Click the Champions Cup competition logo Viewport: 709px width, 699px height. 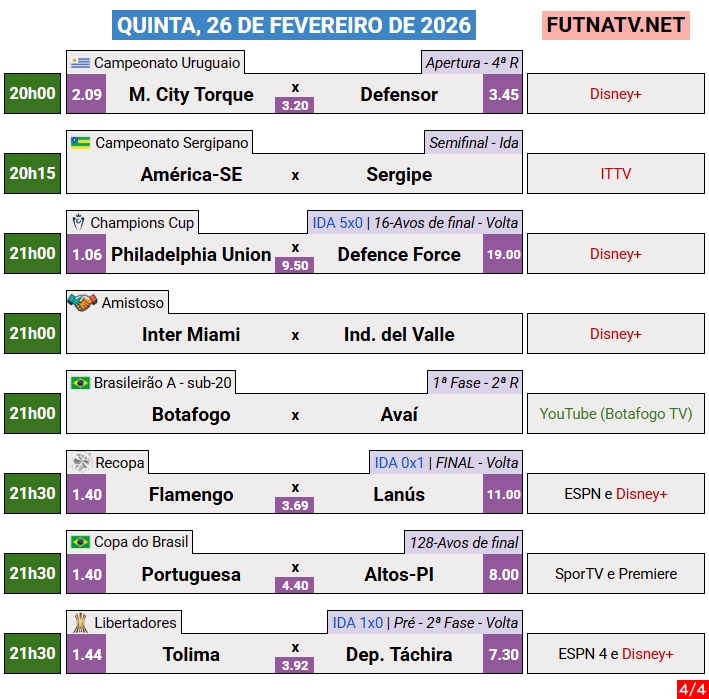79,222
